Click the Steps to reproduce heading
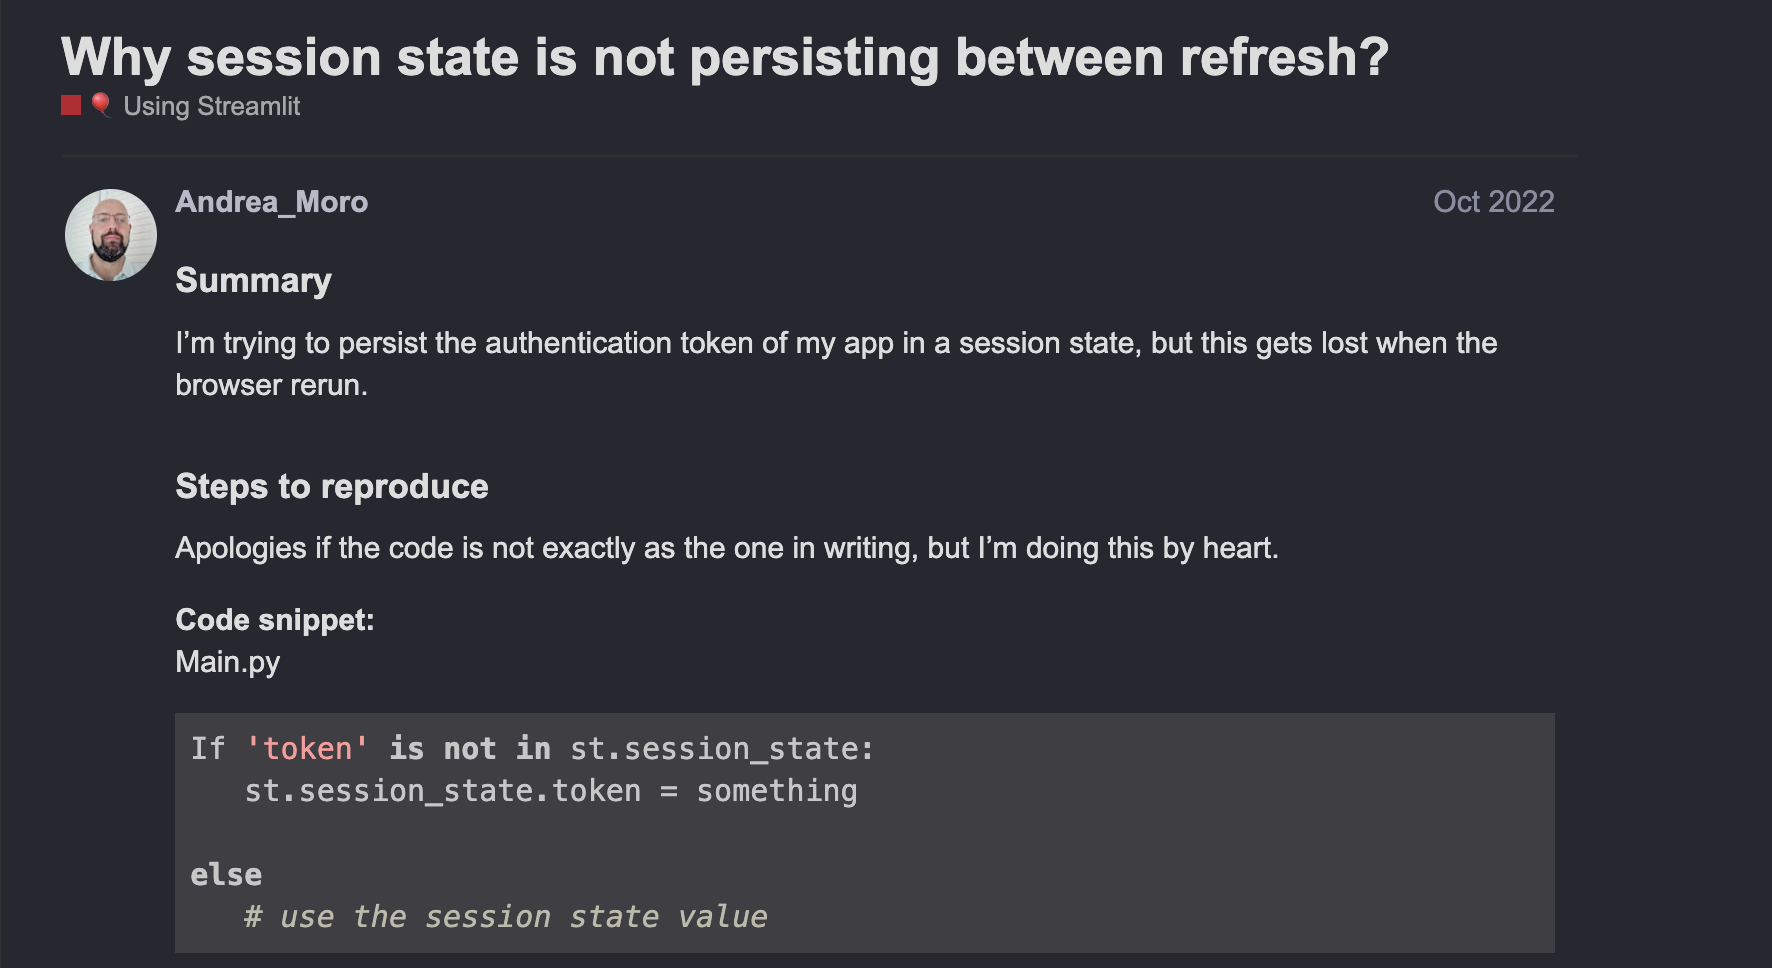This screenshot has height=968, width=1772. click(332, 486)
